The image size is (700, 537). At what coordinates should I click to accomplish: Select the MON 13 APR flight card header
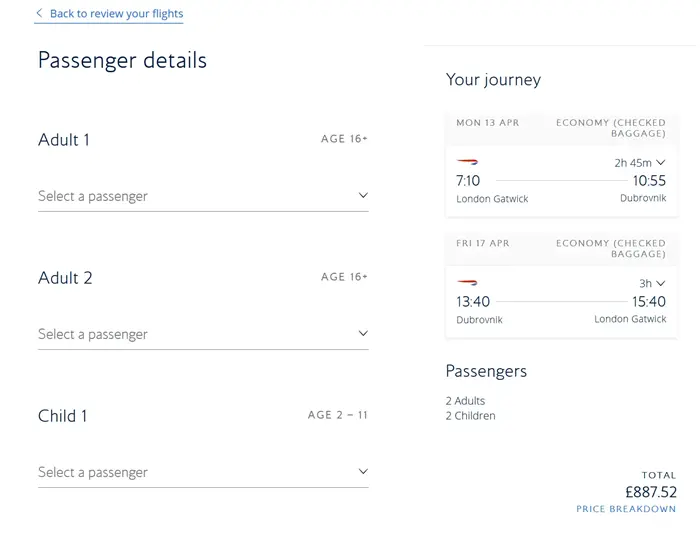pos(561,128)
